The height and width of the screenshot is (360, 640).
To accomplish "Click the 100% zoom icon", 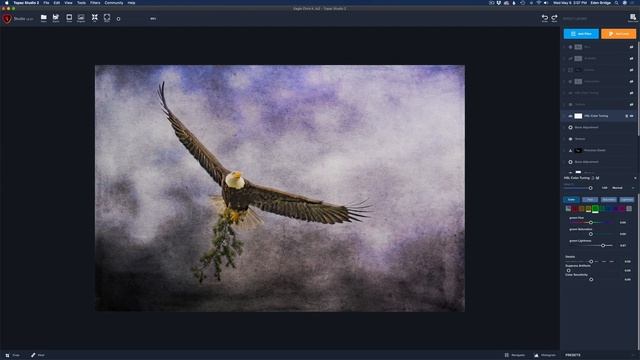I will point(107,18).
